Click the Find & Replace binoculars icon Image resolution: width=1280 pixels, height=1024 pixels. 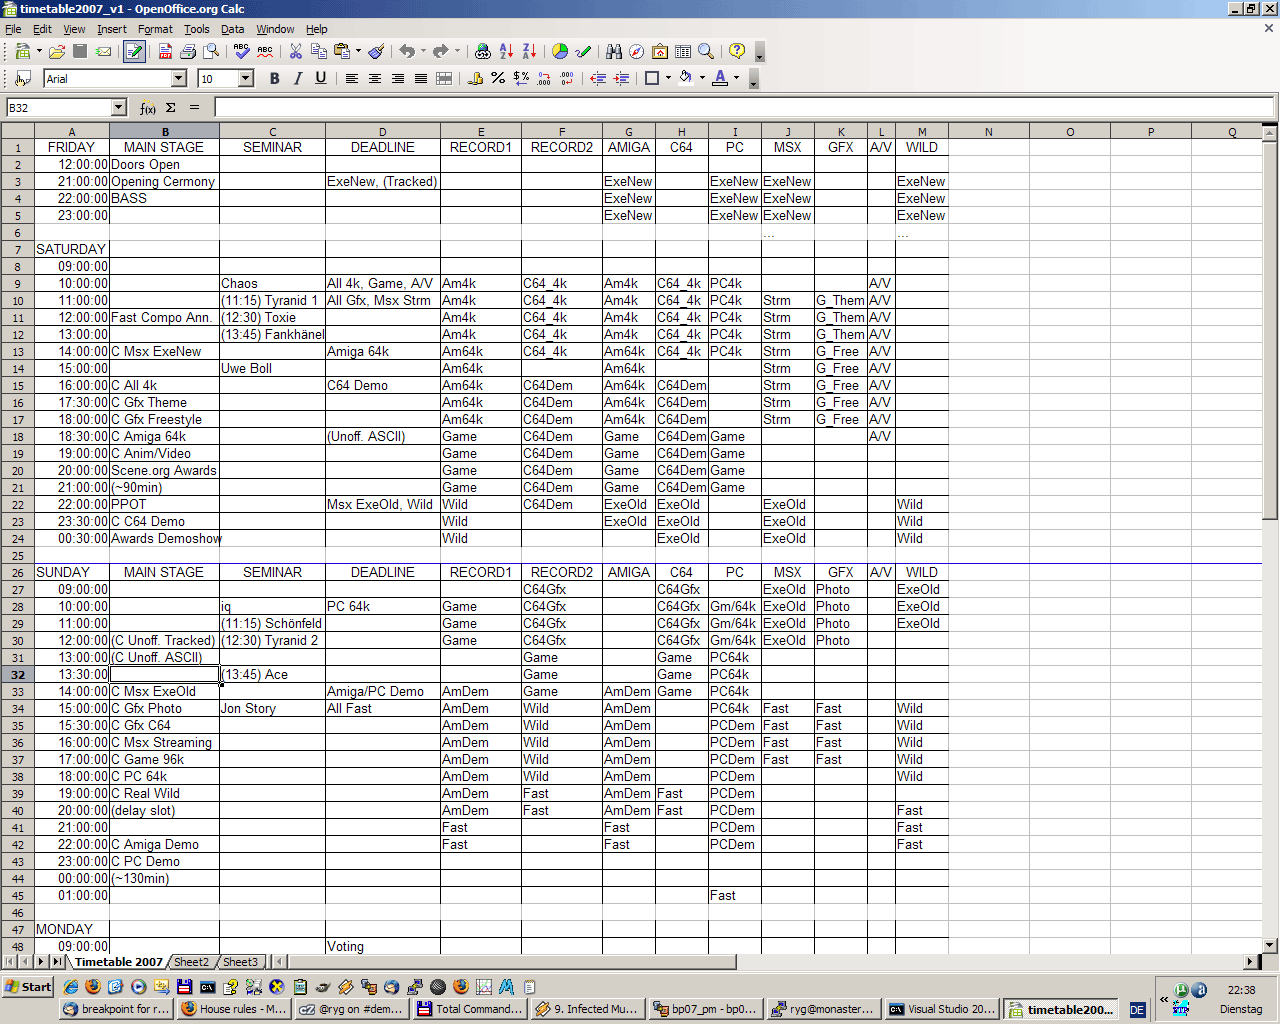(x=614, y=51)
